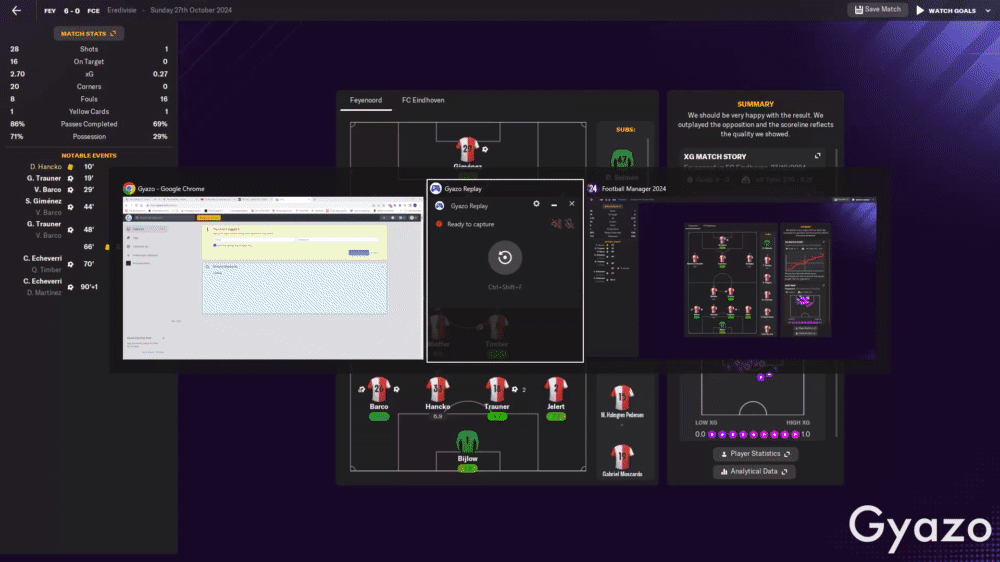Click the Football Manager 24 icon in switcher

[592, 189]
